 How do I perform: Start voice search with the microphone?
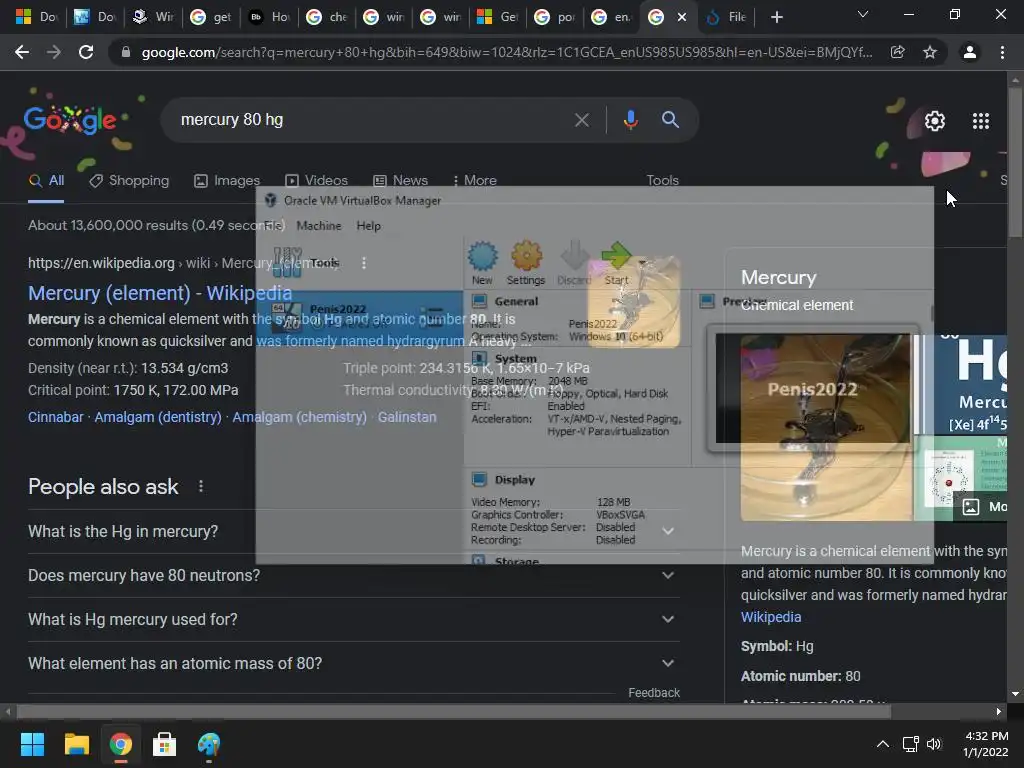630,120
